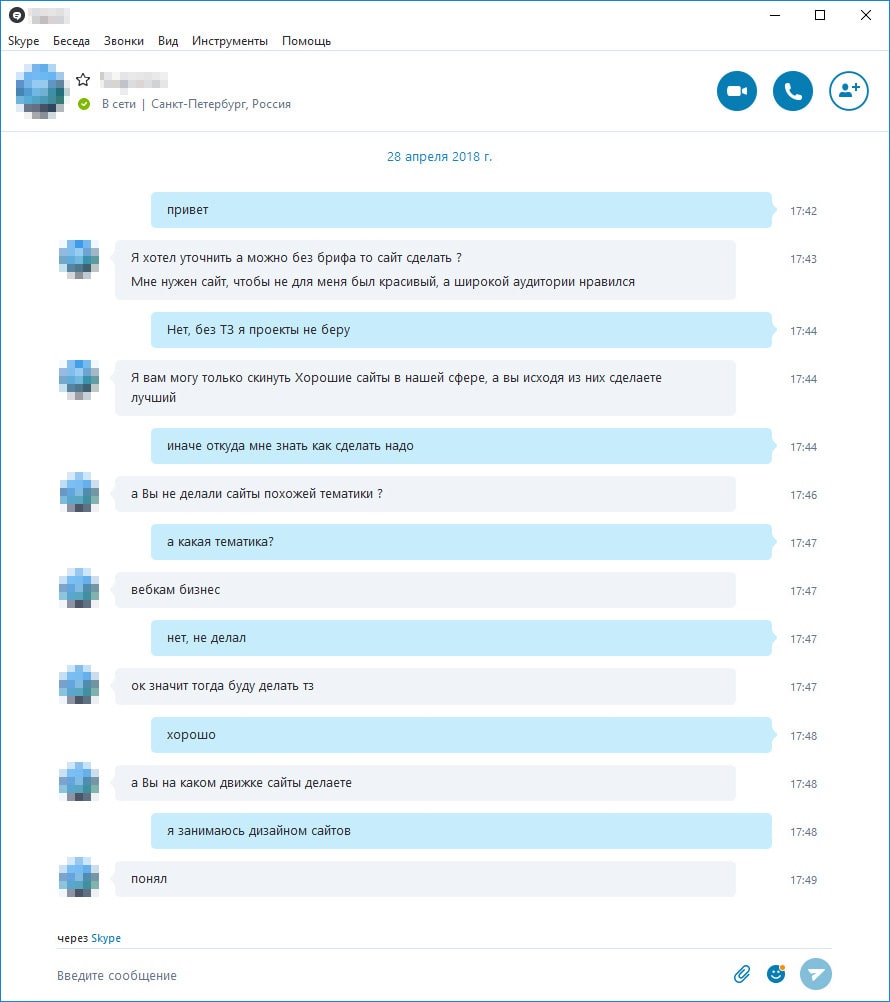
Task: Open the emoticon picker
Action: click(776, 974)
